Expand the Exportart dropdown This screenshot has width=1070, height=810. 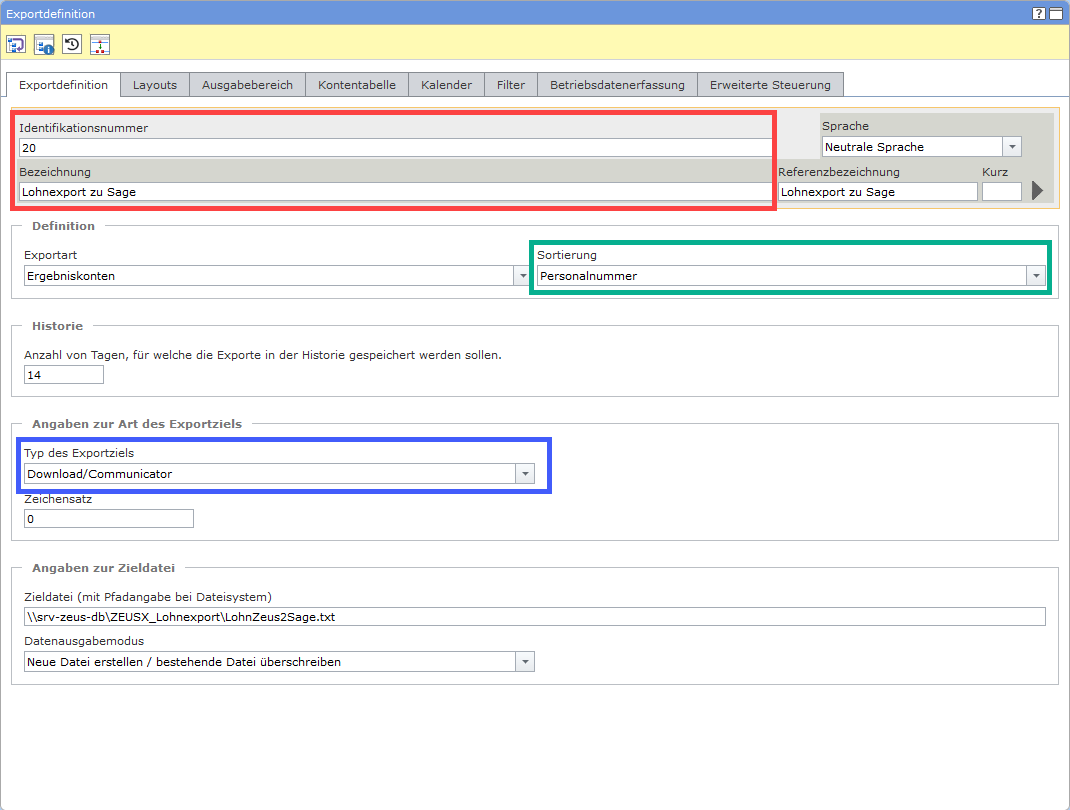pyautogui.click(x=521, y=276)
